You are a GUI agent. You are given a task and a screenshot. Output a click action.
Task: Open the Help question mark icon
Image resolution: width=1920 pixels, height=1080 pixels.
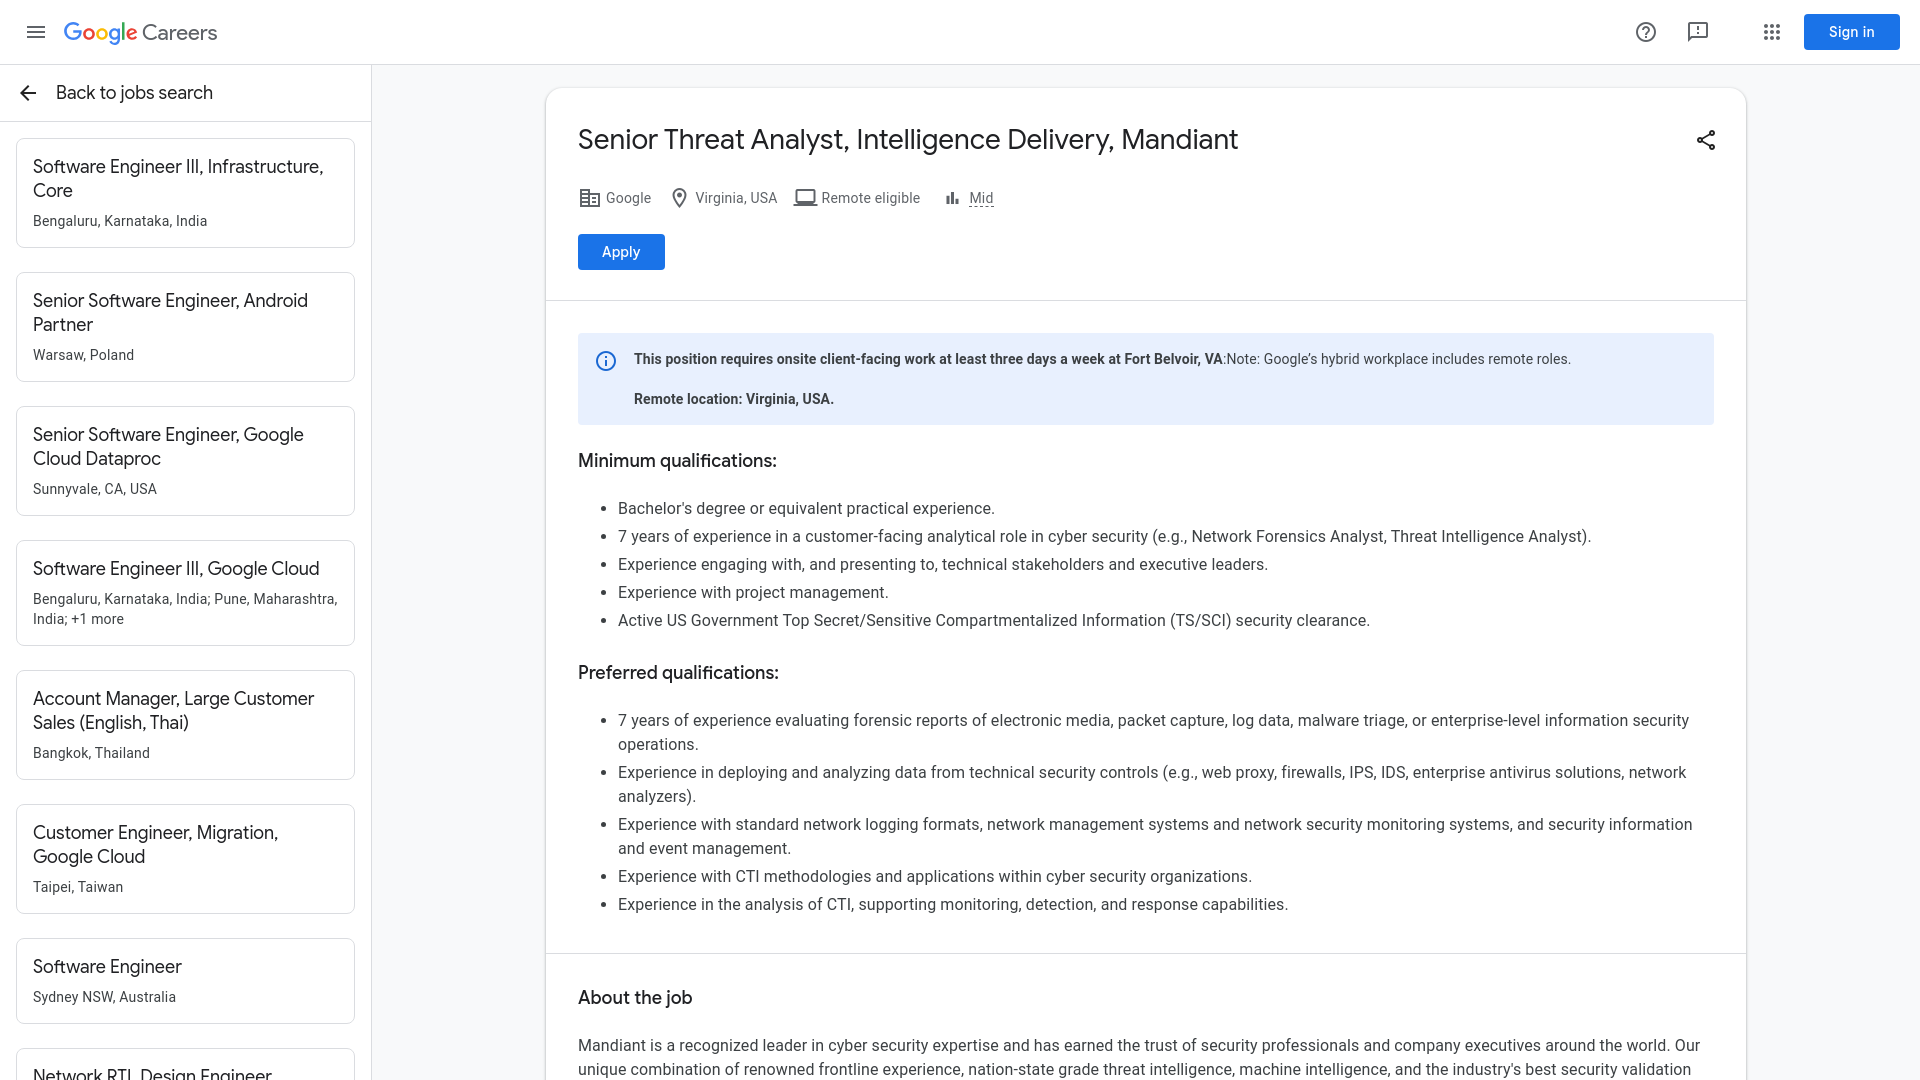point(1646,32)
